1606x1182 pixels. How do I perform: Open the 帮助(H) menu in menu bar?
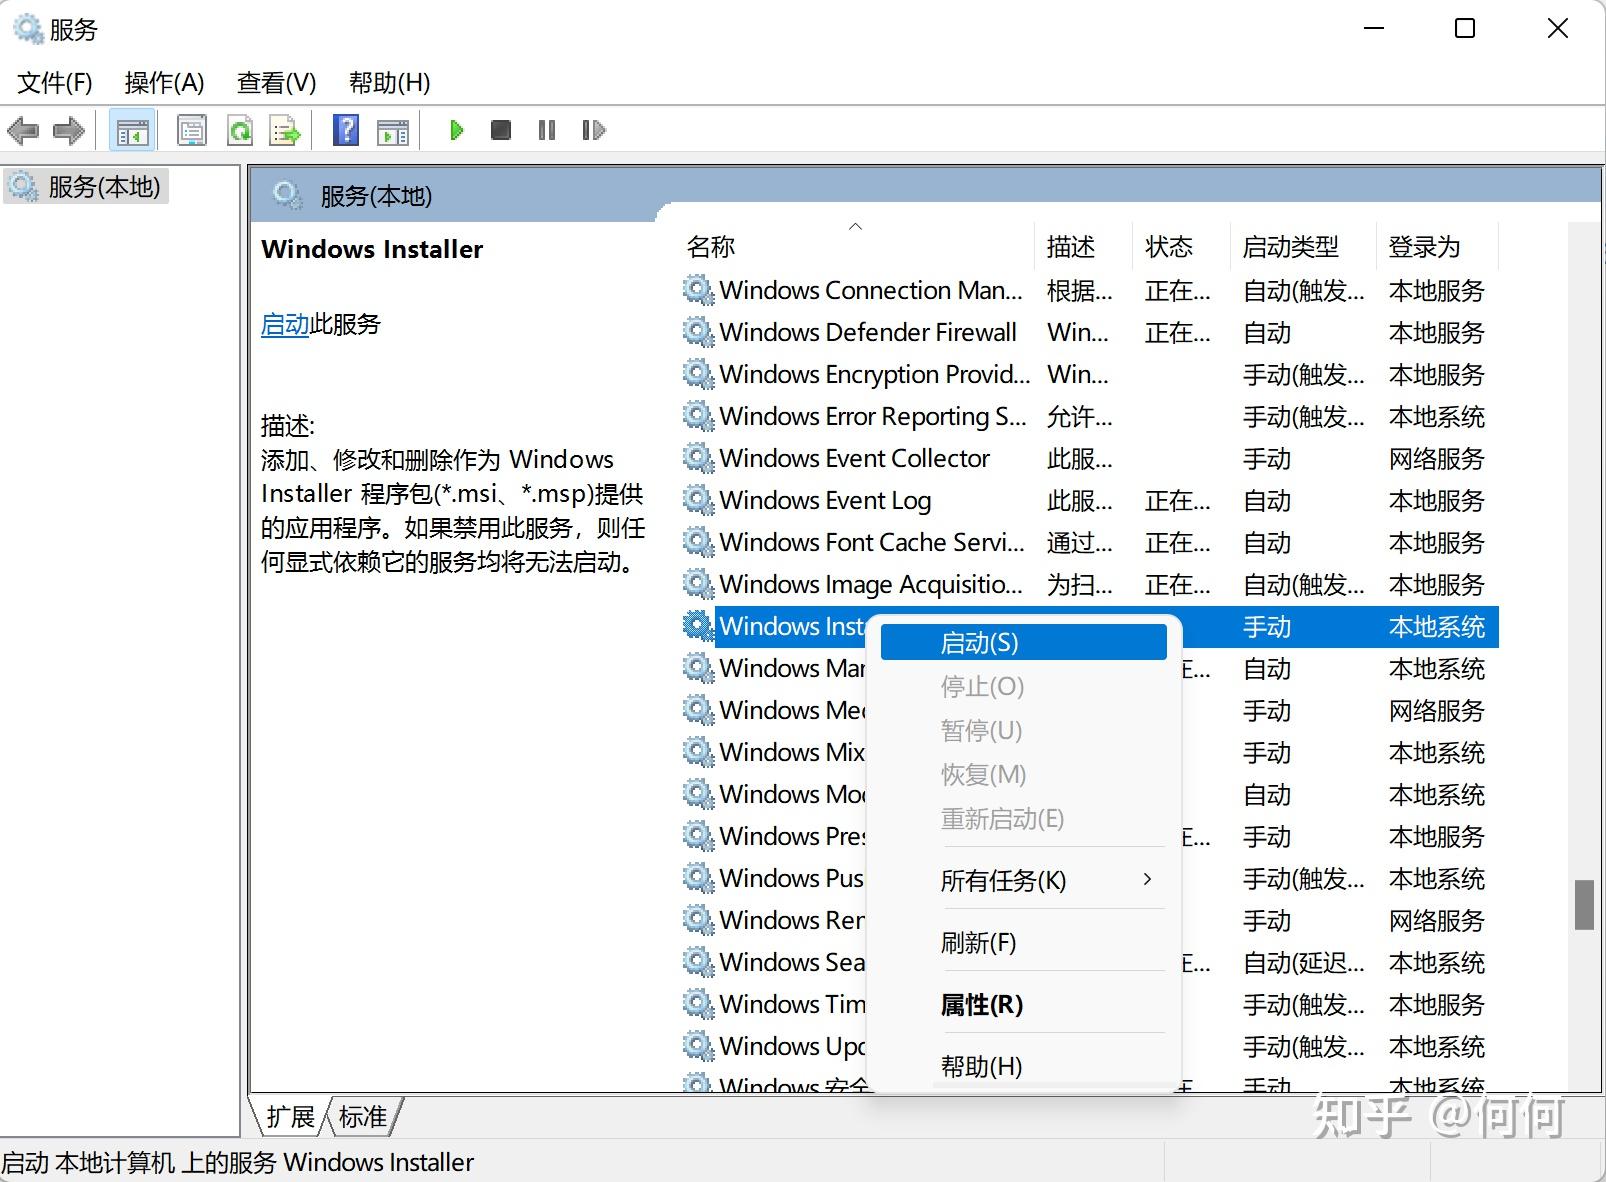389,82
